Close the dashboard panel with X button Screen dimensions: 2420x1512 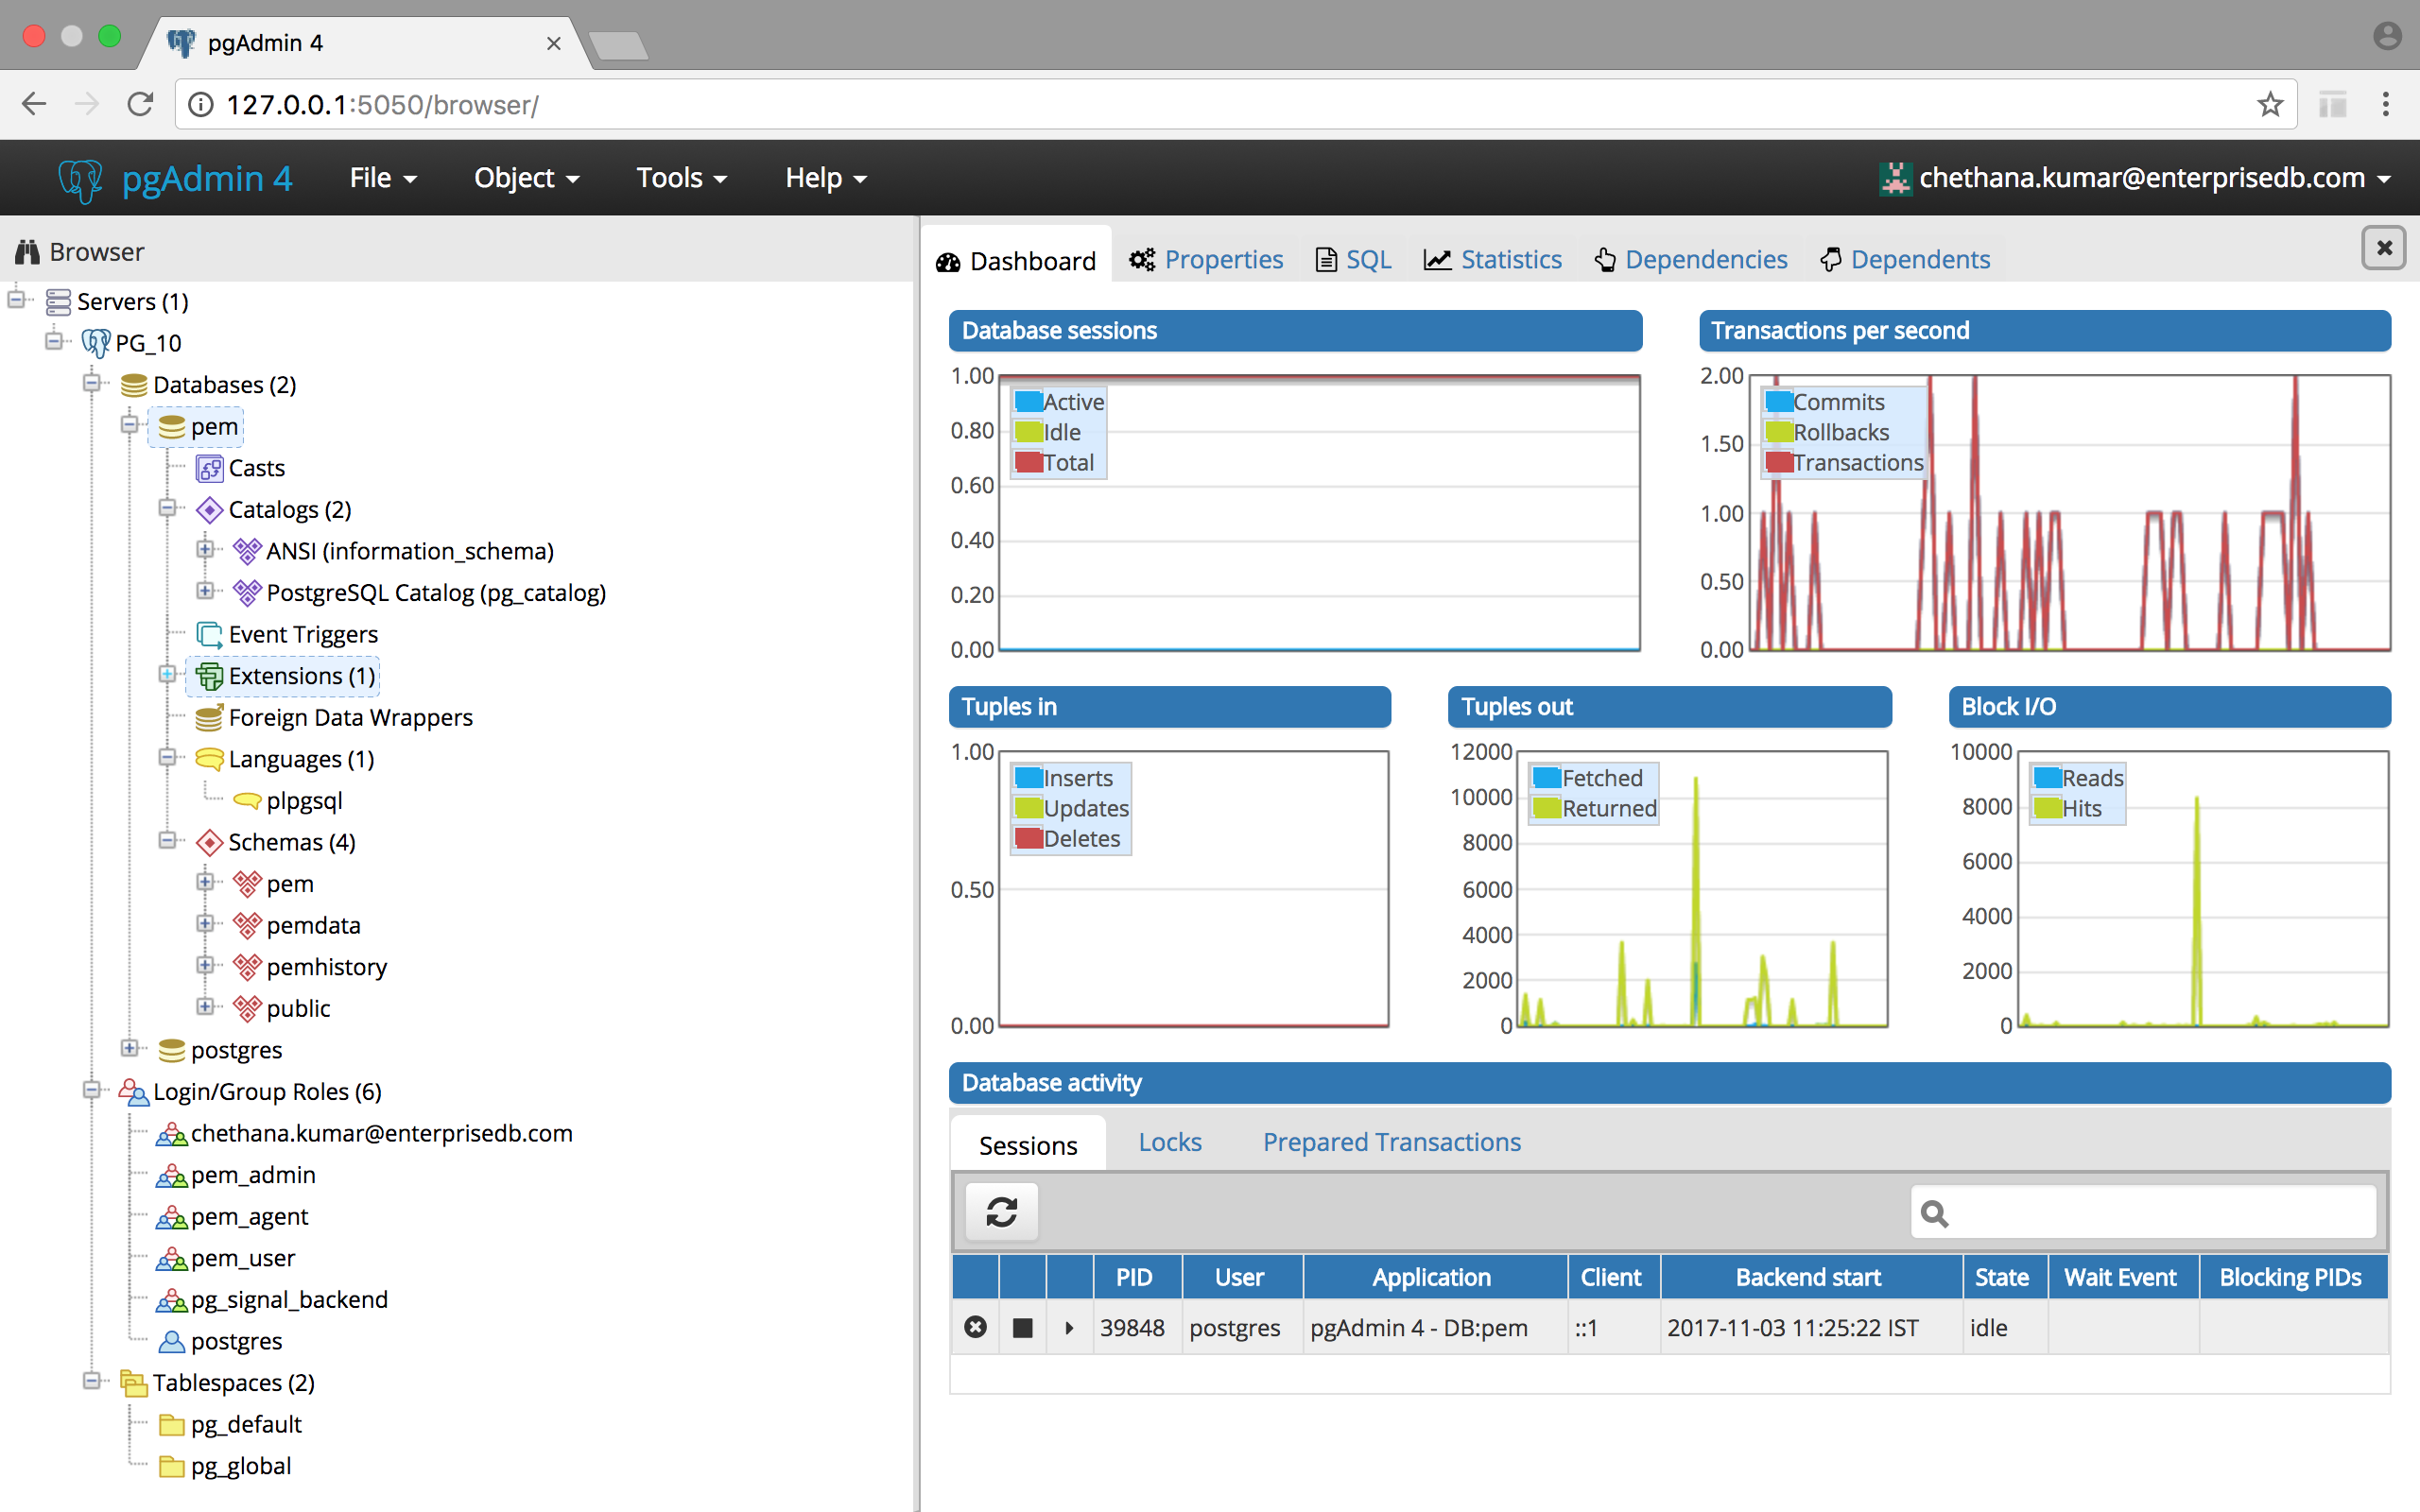[2383, 248]
